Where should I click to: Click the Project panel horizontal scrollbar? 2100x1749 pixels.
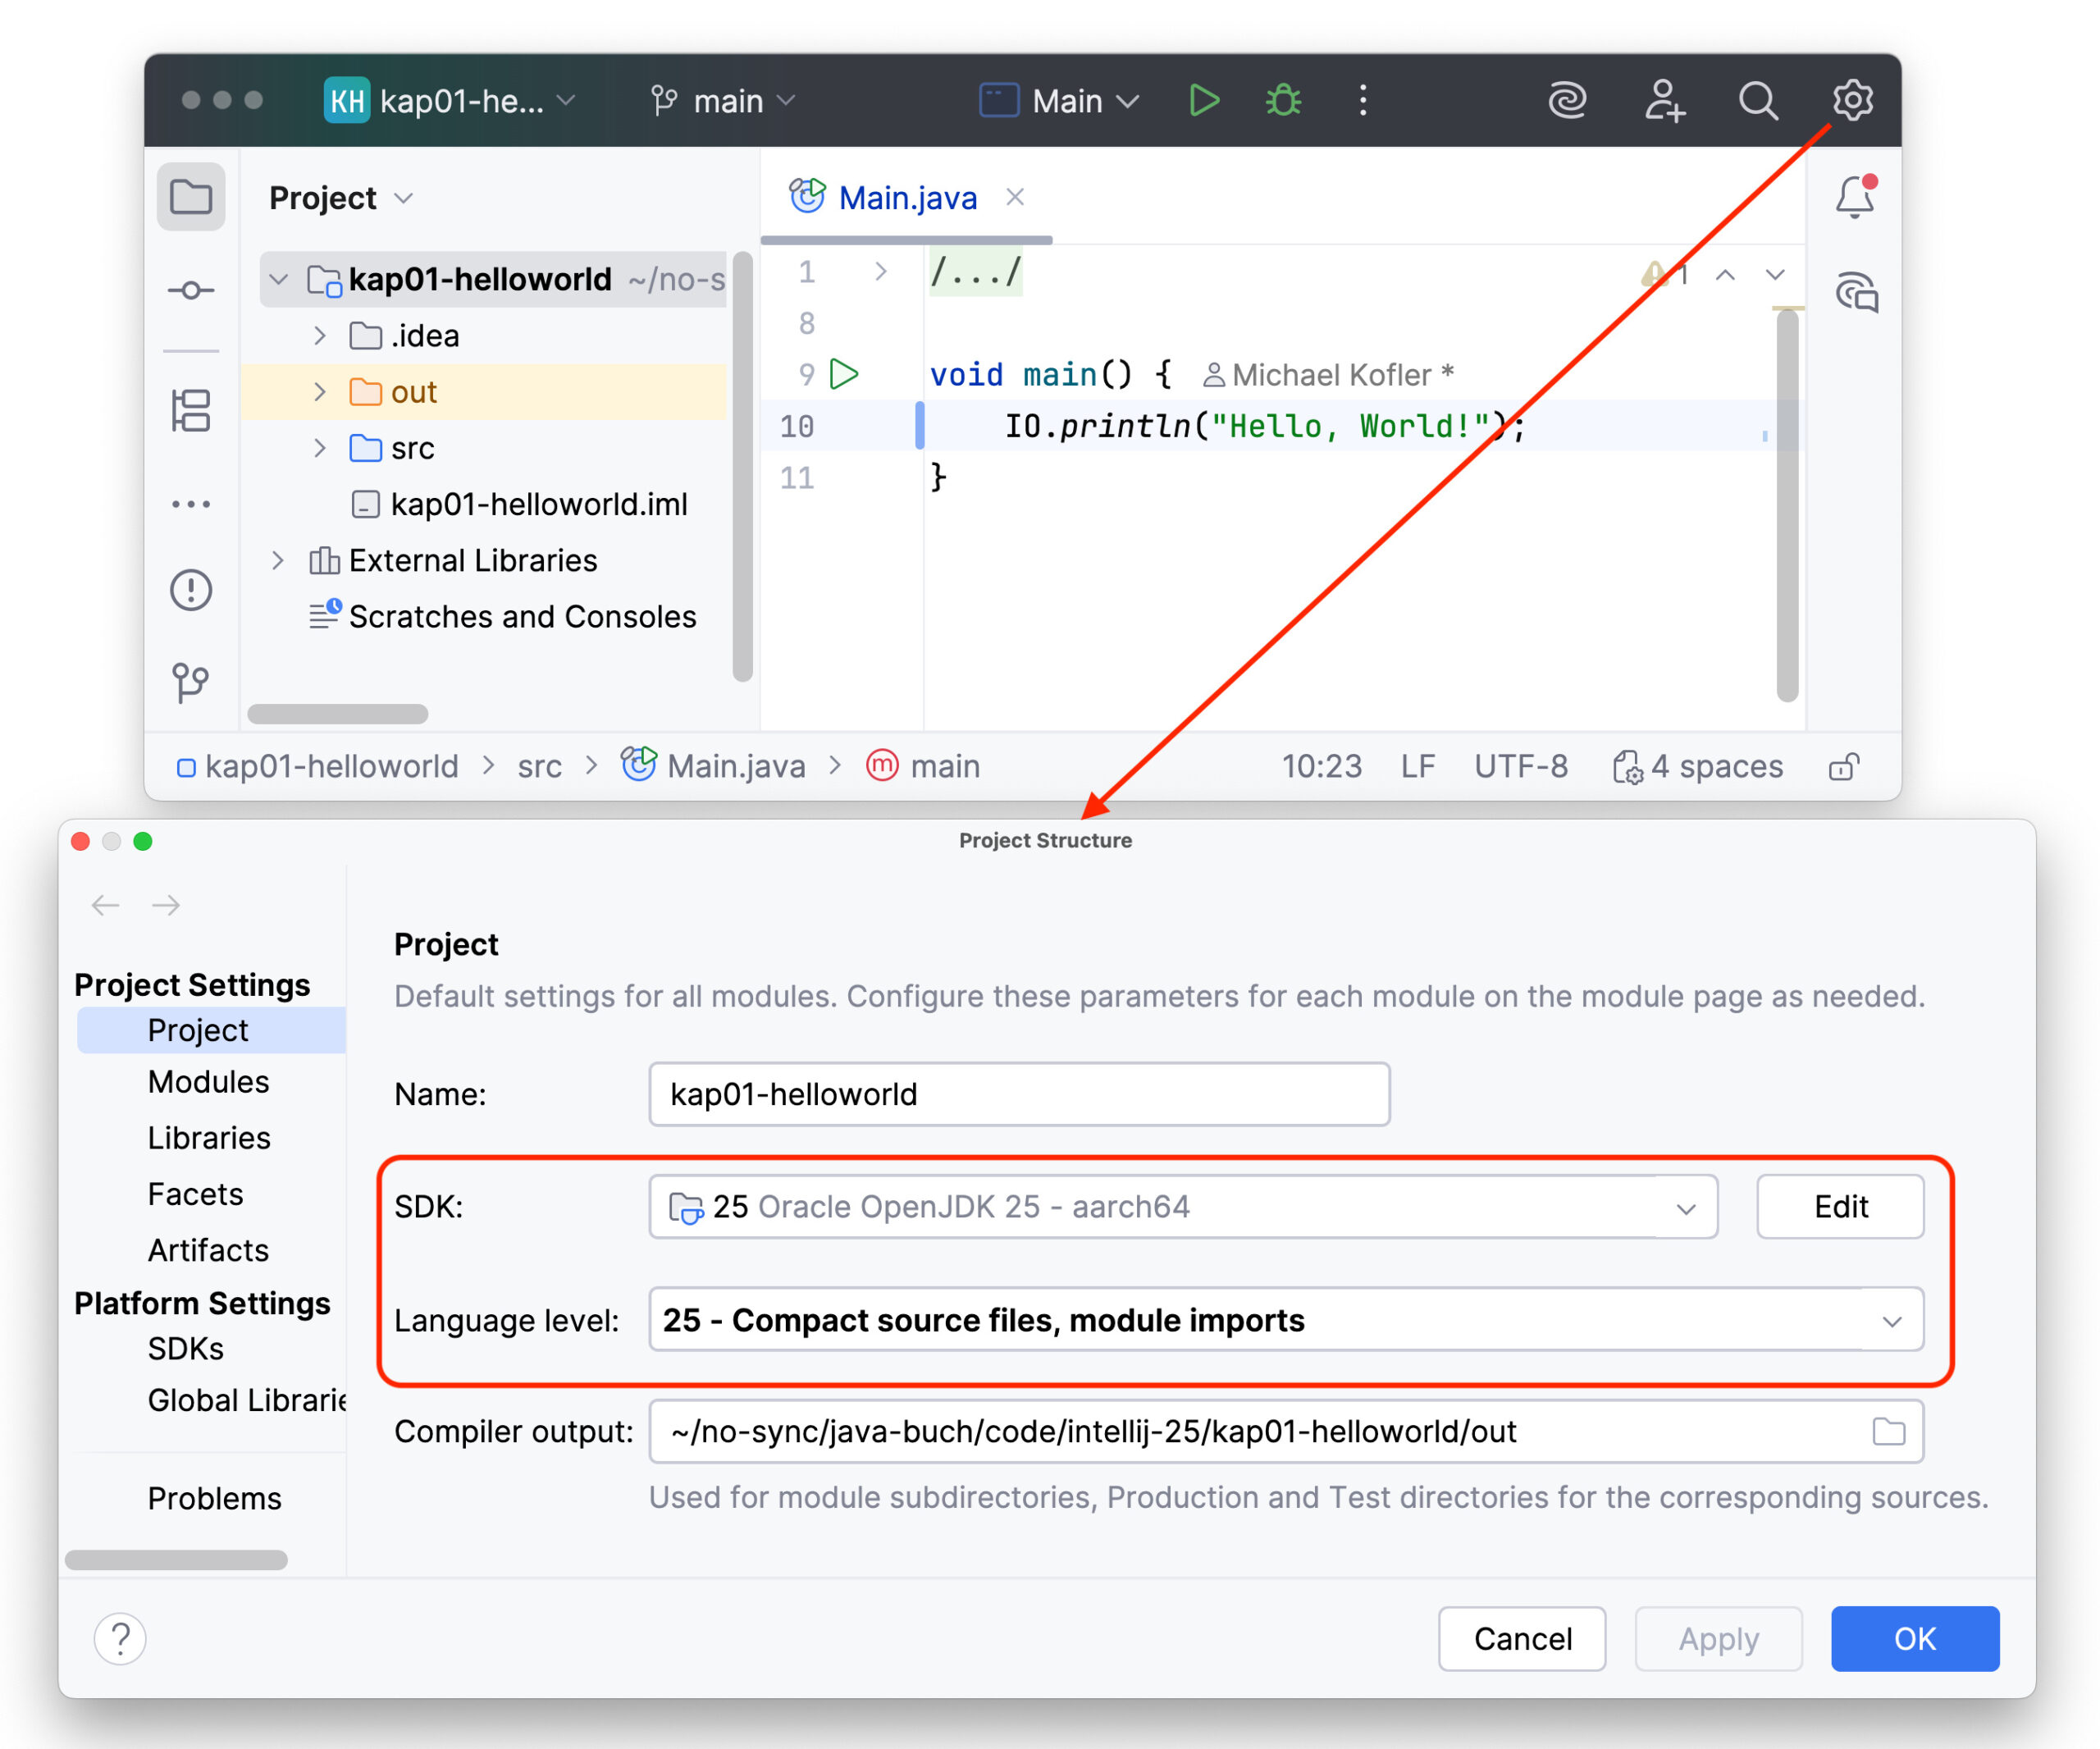(x=338, y=713)
